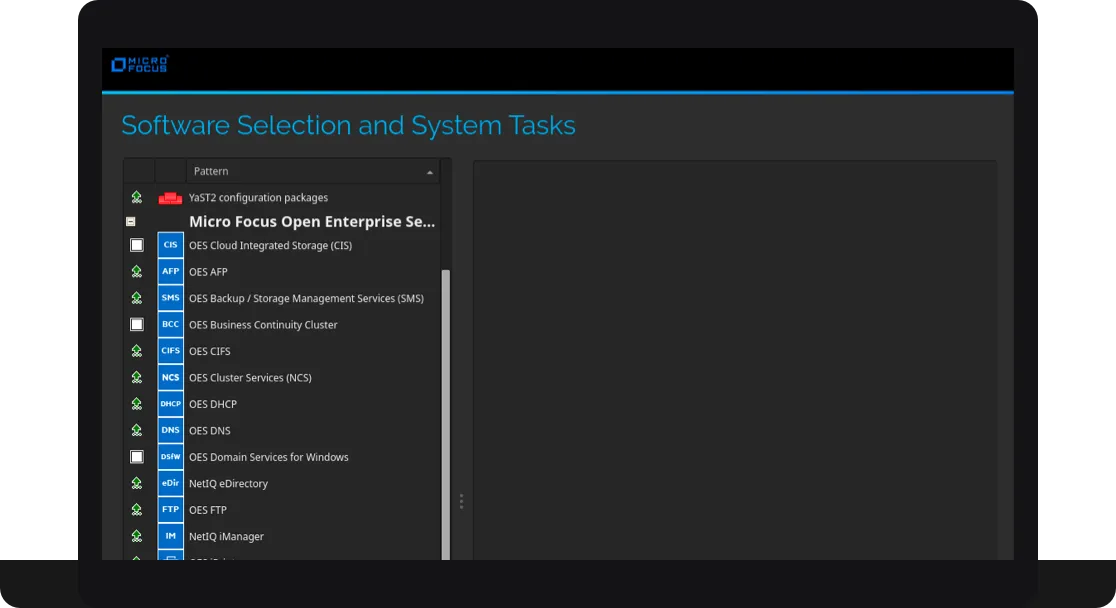Check the OES Domain Services for Windows checkbox
This screenshot has width=1116, height=608.
pyautogui.click(x=137, y=457)
